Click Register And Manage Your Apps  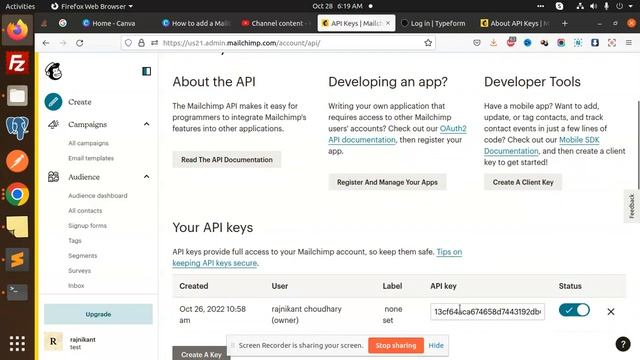(387, 182)
